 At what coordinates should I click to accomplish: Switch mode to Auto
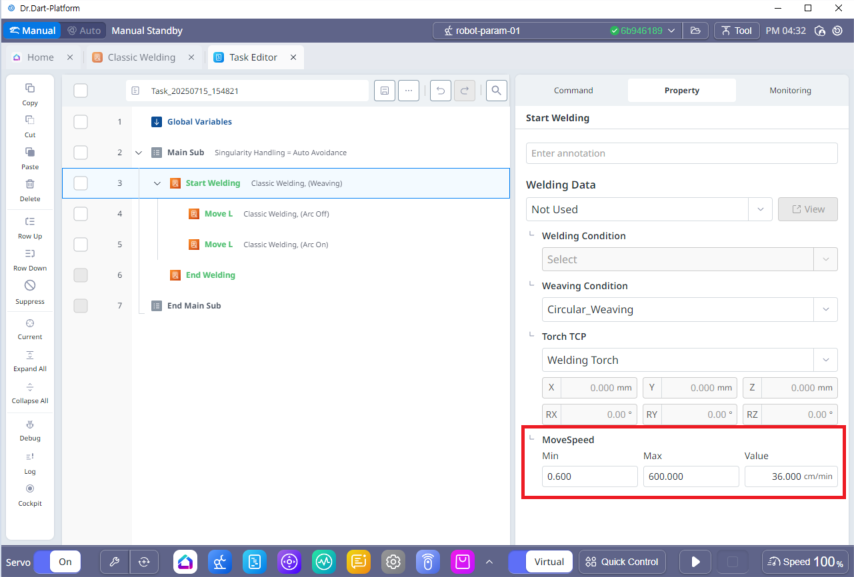point(83,30)
